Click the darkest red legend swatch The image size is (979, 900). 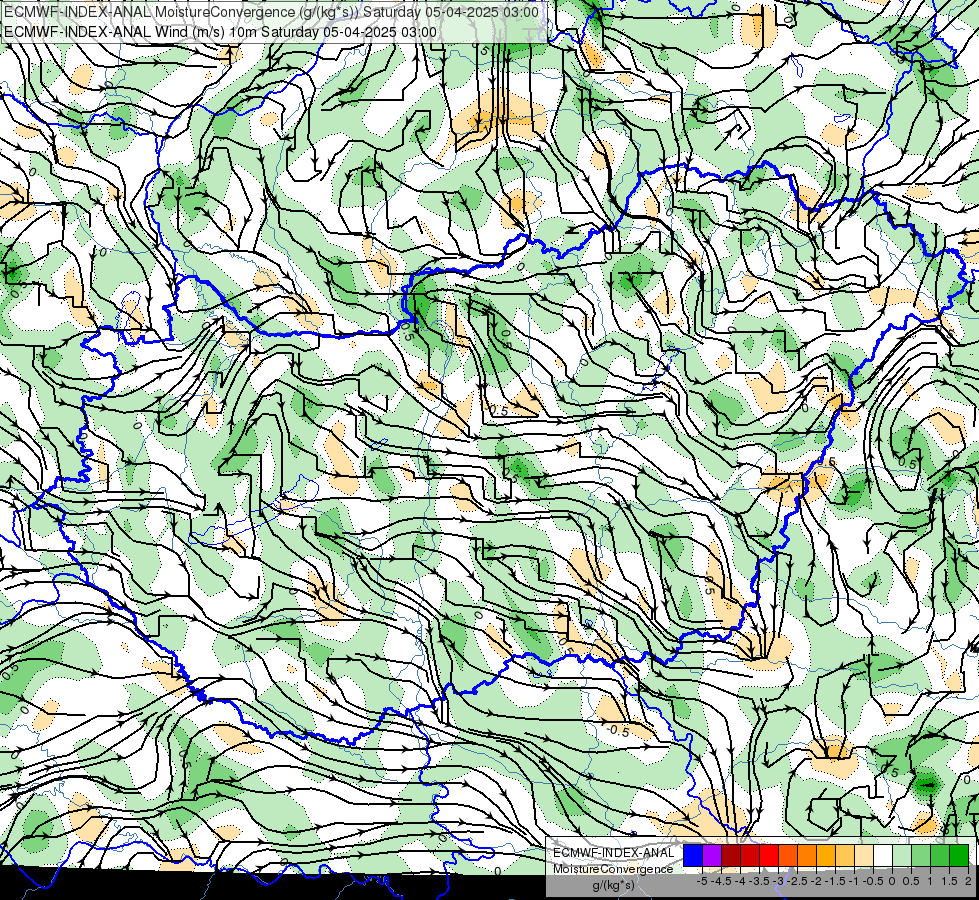(731, 855)
